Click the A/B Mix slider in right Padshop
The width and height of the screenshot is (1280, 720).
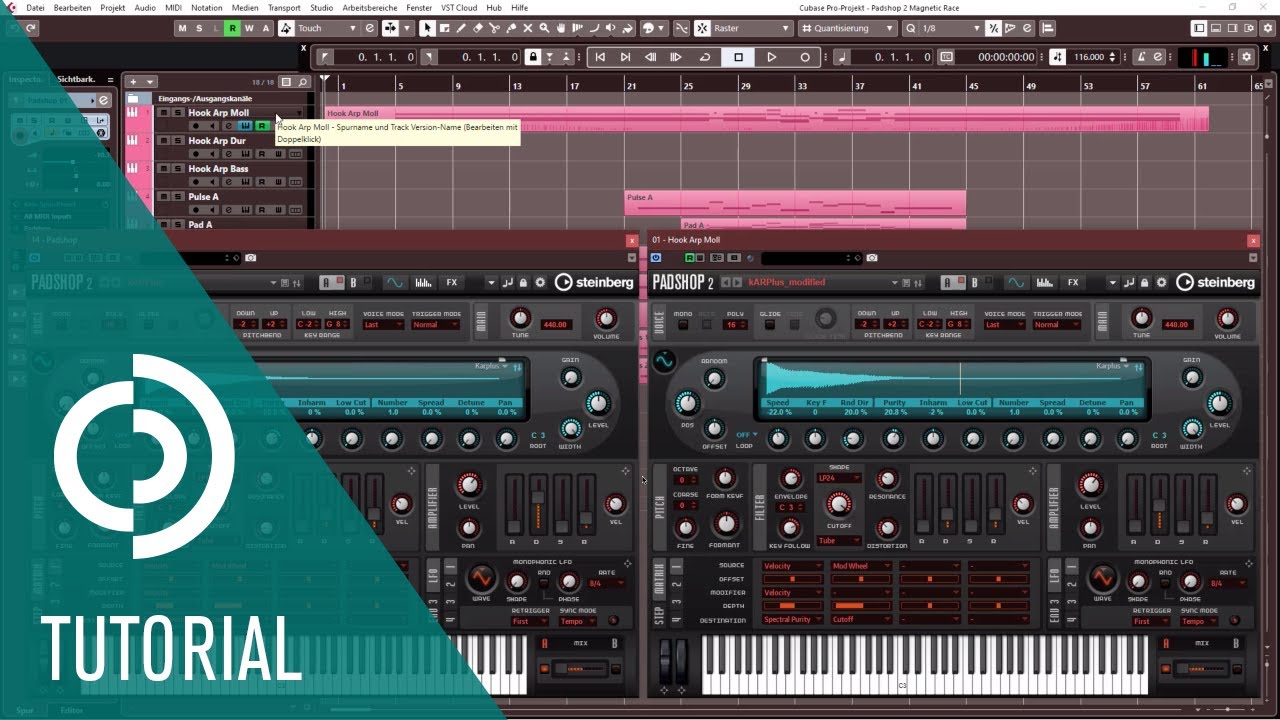tap(1202, 667)
